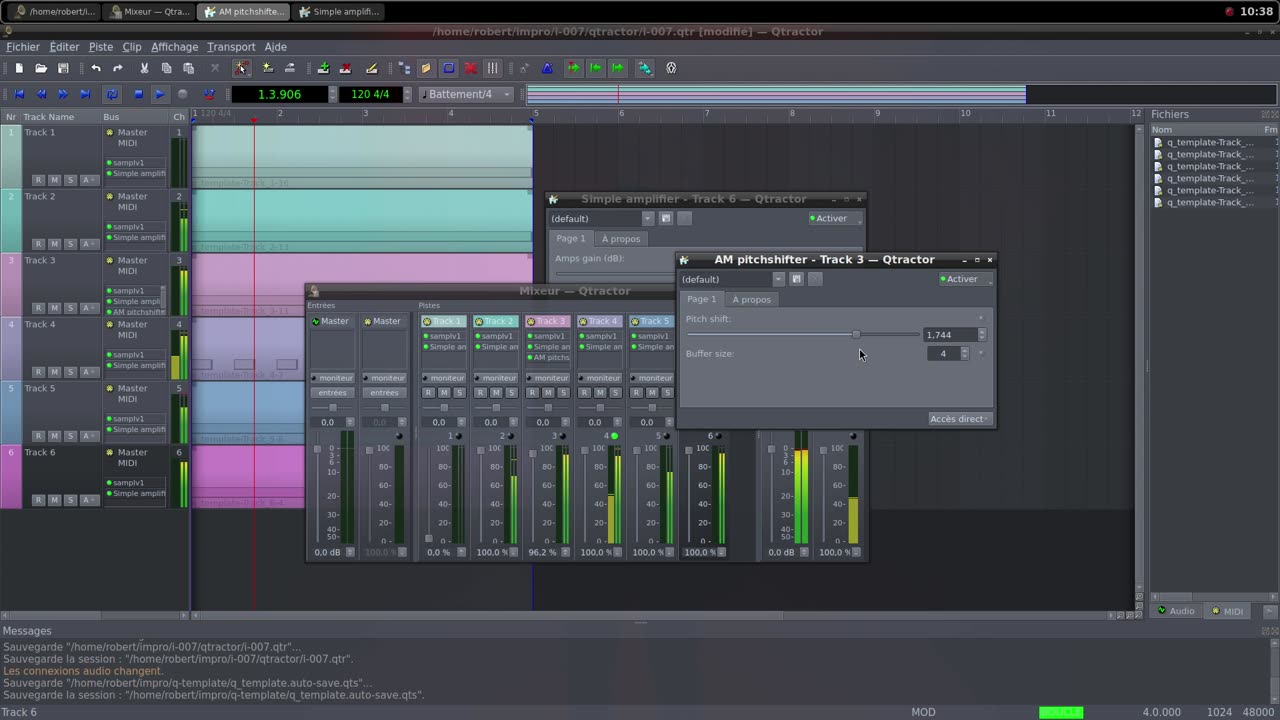The image size is (1280, 720).
Task: Click the Track 3 header in the Mixer
Action: click(547, 321)
